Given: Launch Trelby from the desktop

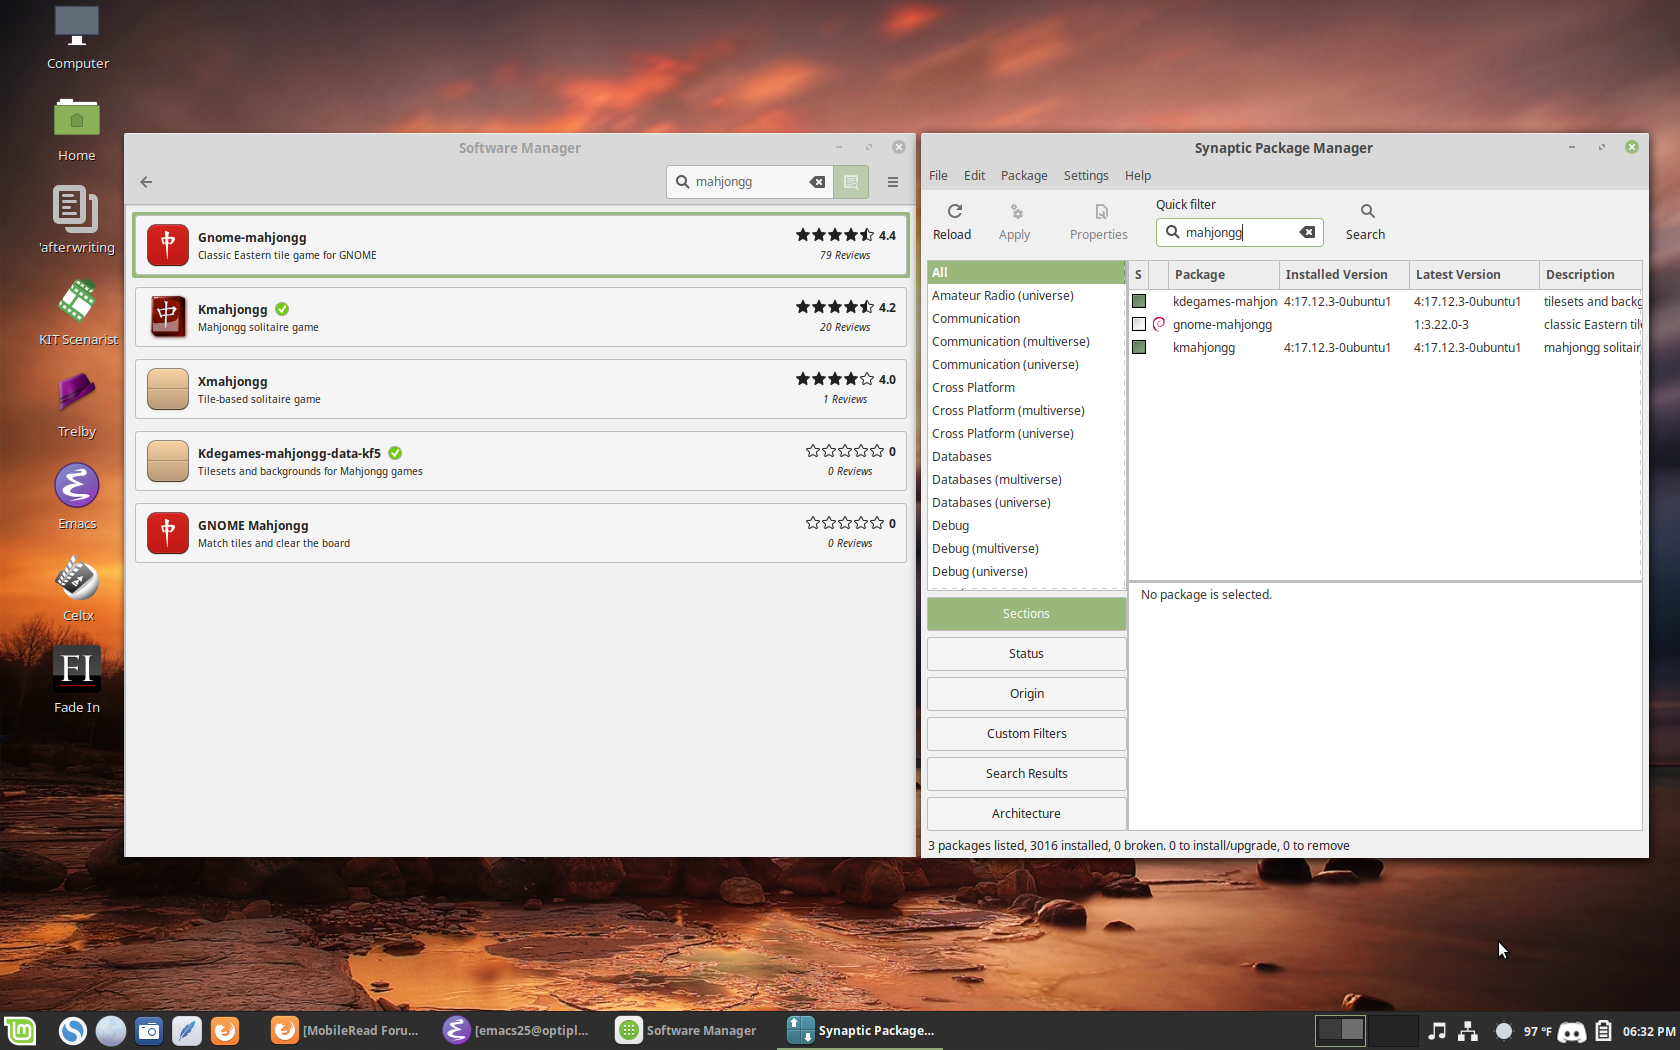Looking at the screenshot, I should (77, 405).
